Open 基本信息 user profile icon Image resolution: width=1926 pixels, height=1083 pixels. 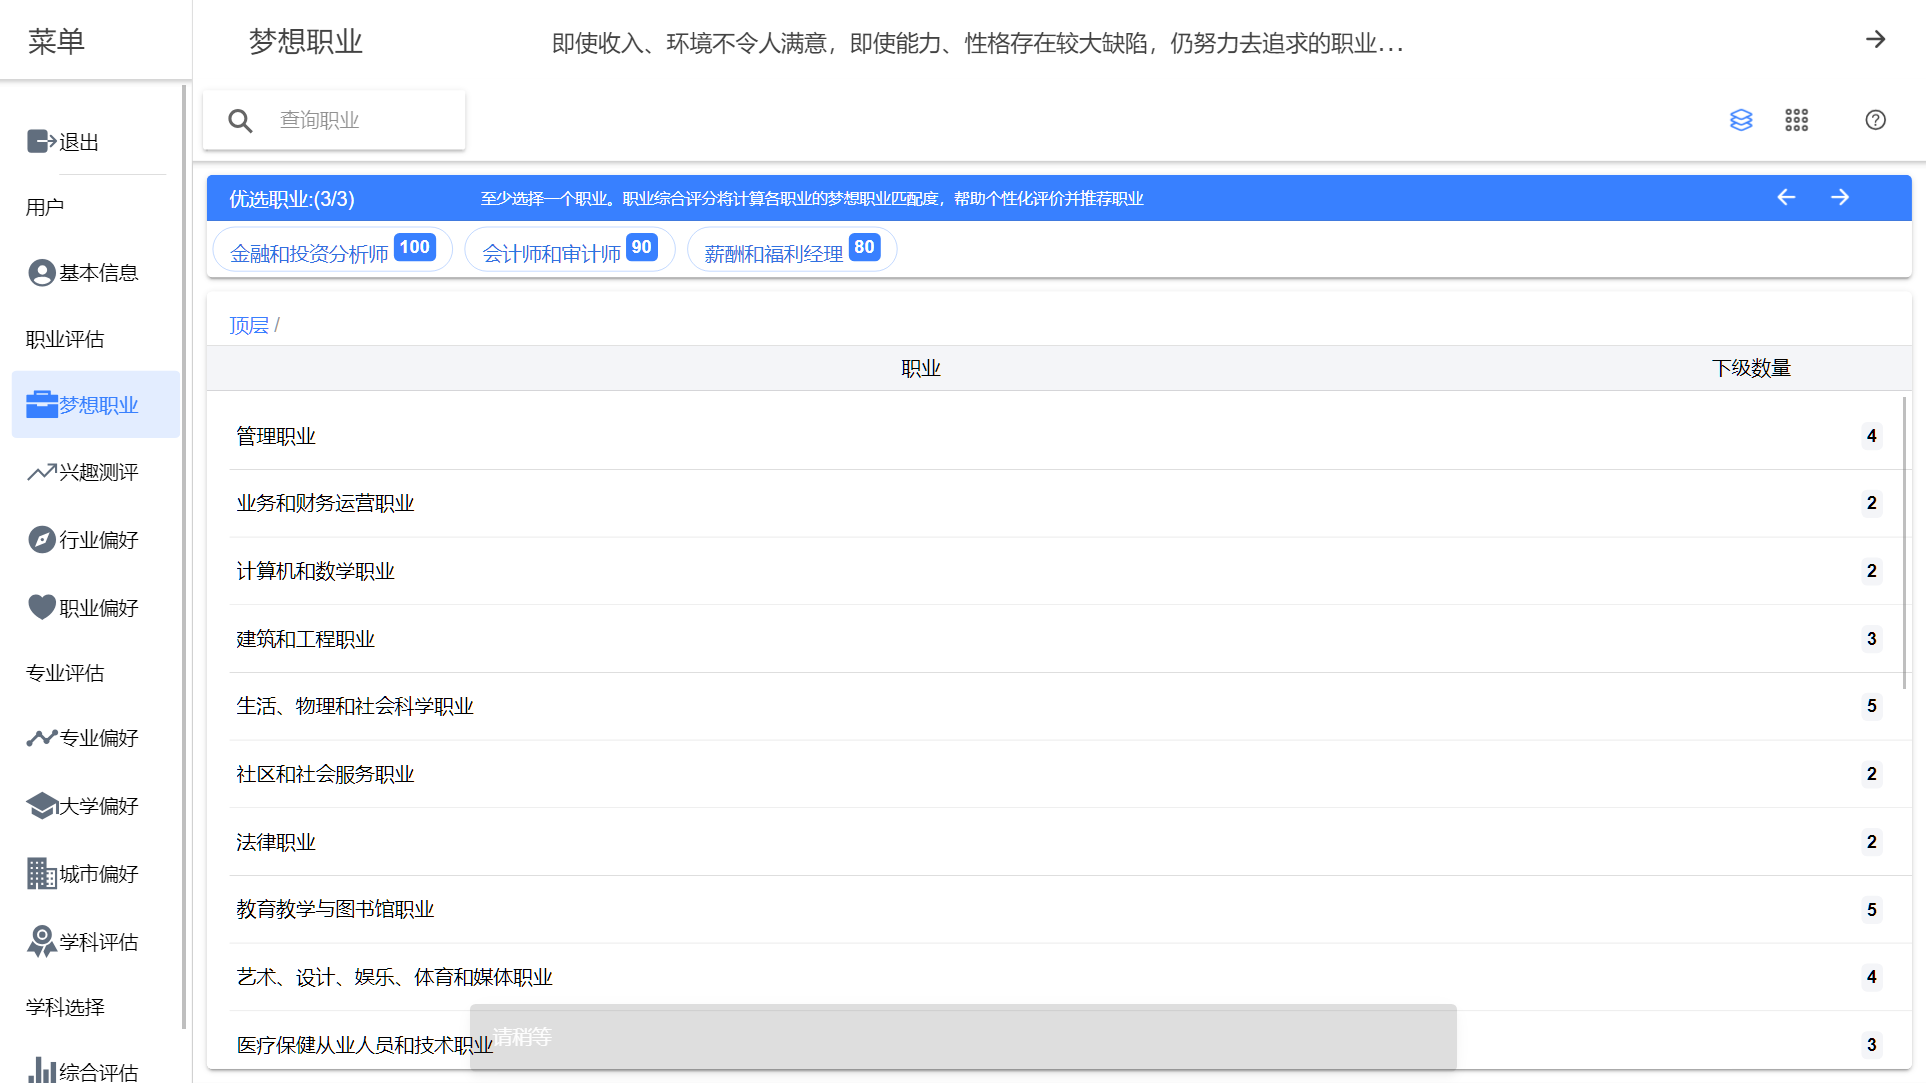click(41, 273)
